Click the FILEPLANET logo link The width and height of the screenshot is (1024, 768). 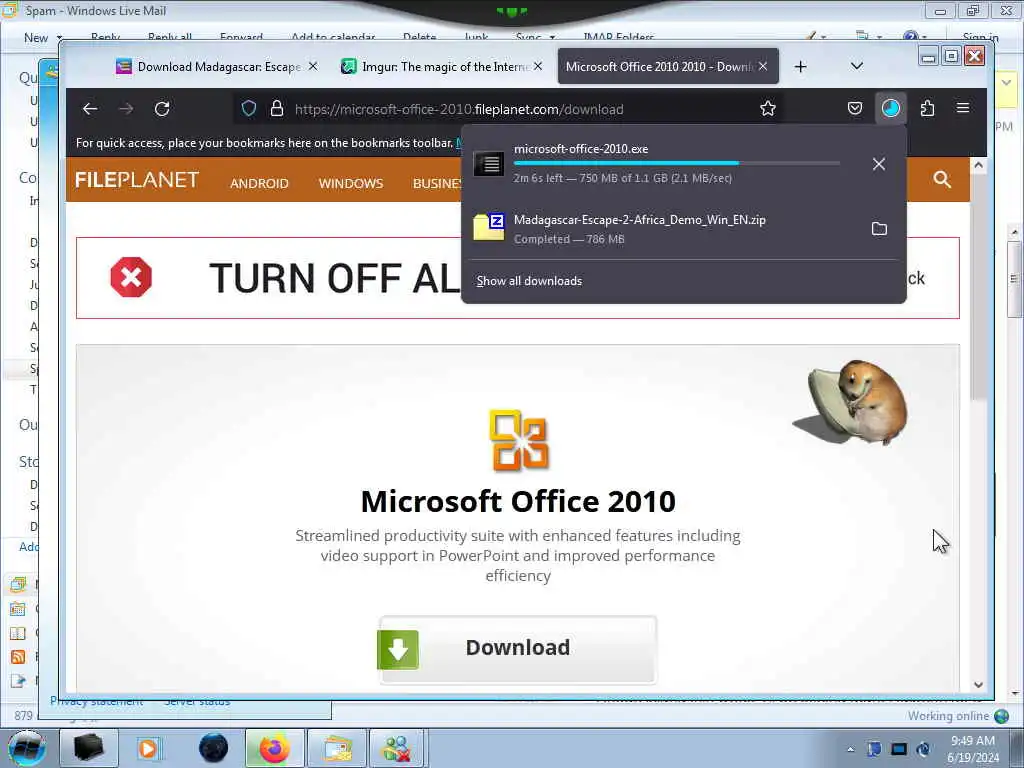[137, 180]
